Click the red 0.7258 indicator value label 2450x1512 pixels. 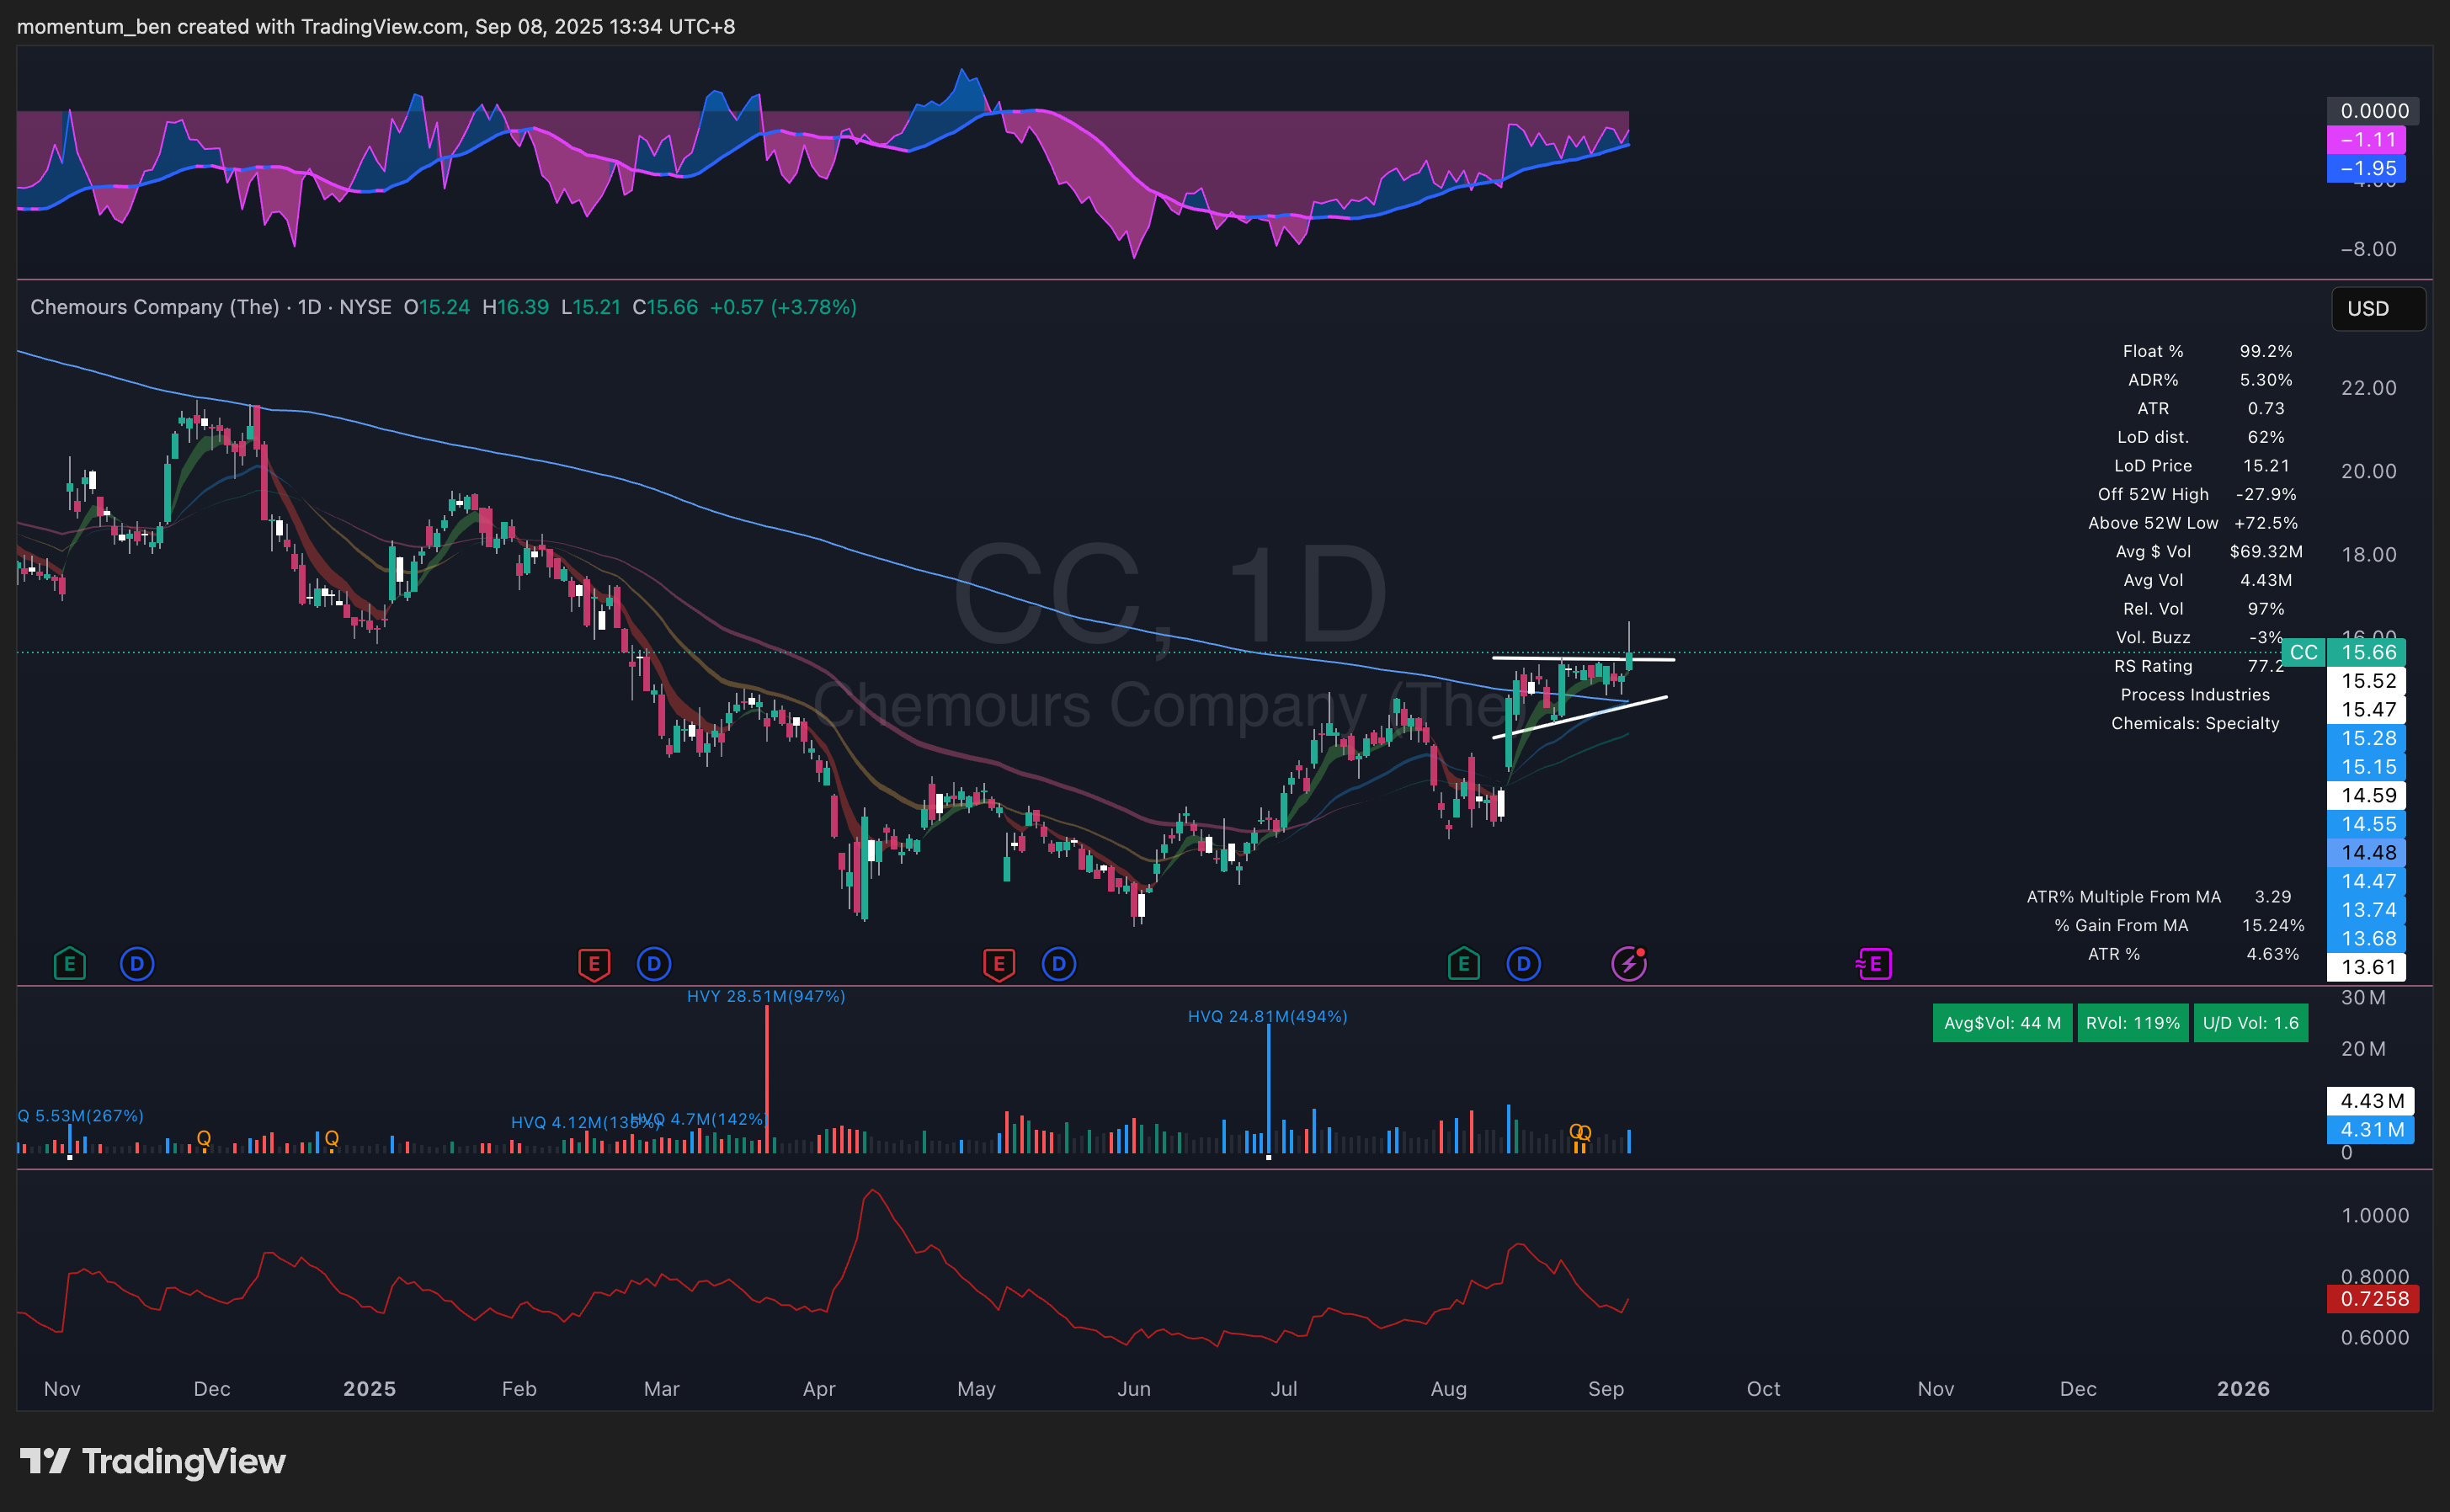tap(2372, 1299)
